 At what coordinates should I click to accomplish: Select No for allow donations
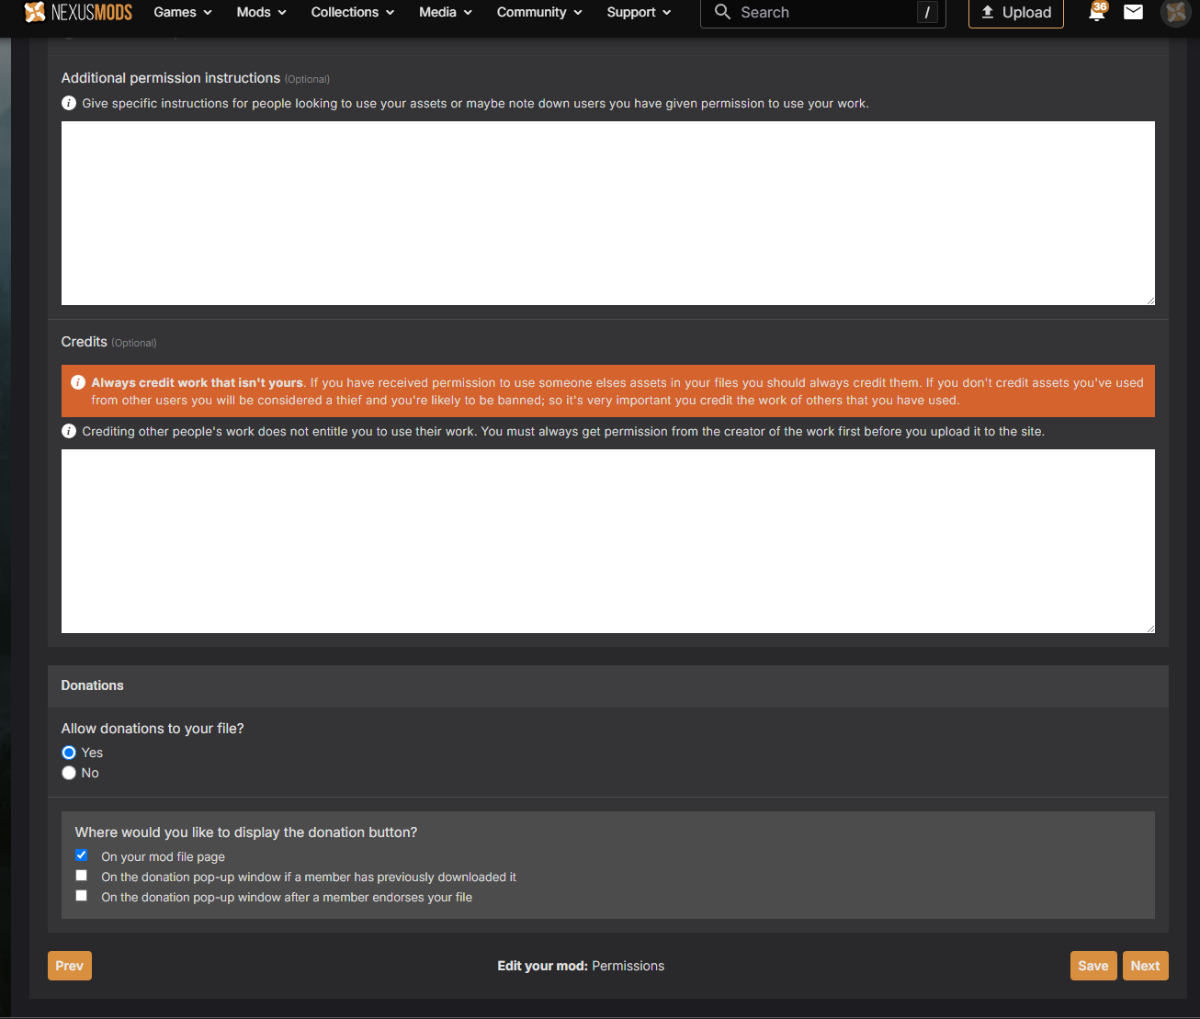click(69, 772)
